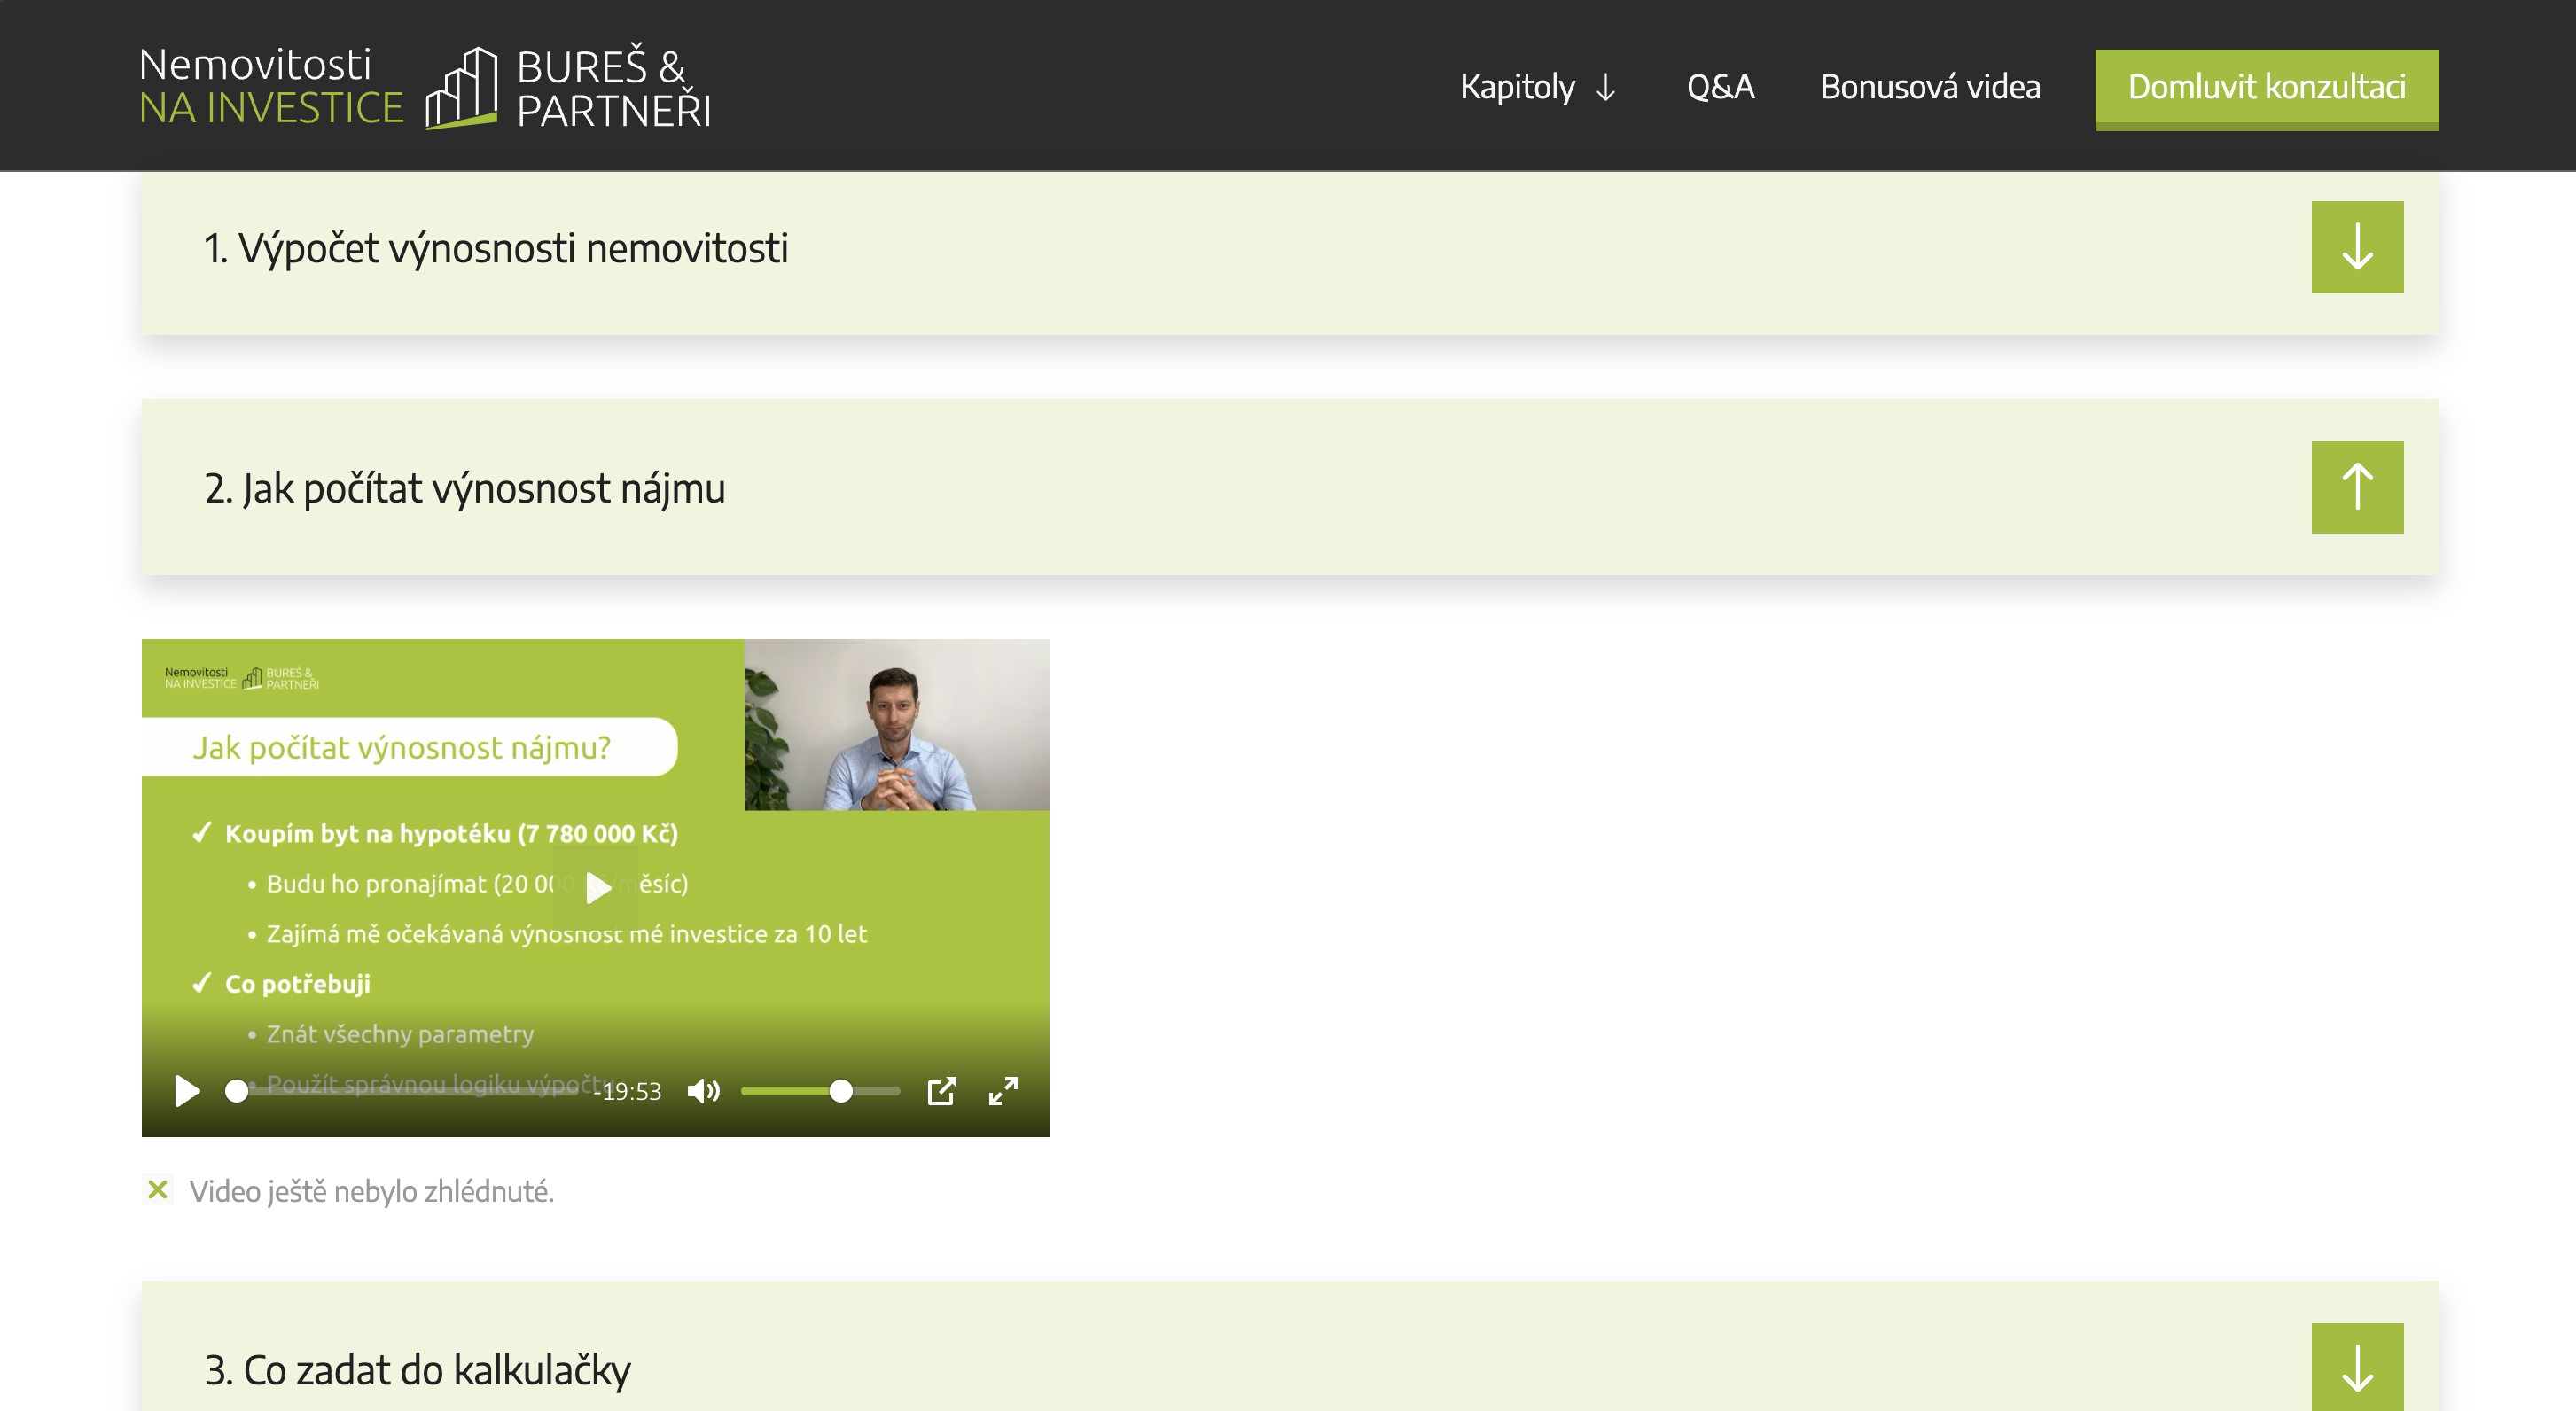This screenshot has width=2576, height=1411.
Task: Mute the video via speaker icon
Action: tap(703, 1091)
